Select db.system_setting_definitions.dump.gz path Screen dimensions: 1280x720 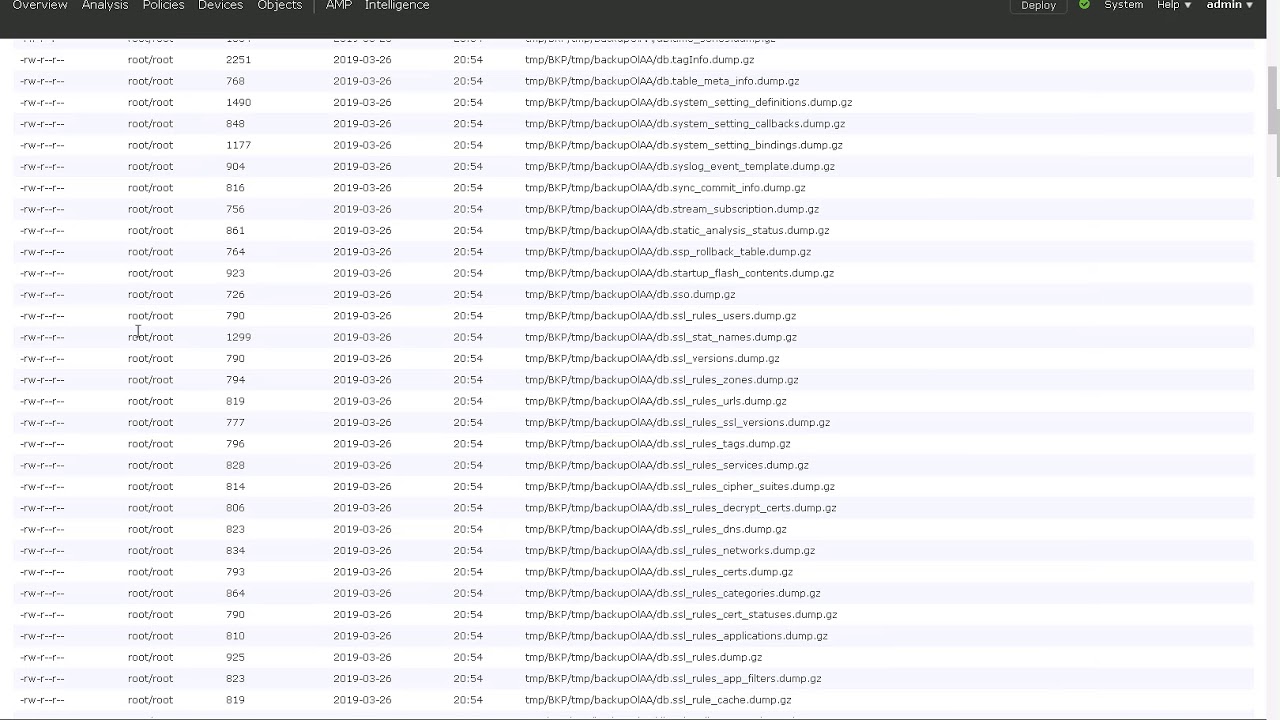click(688, 102)
